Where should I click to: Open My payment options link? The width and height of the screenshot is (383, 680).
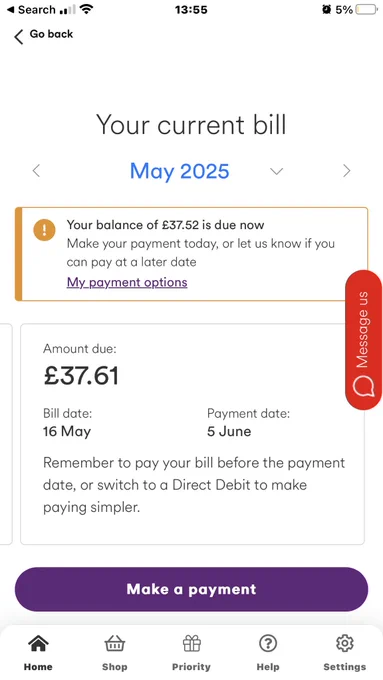tap(127, 282)
